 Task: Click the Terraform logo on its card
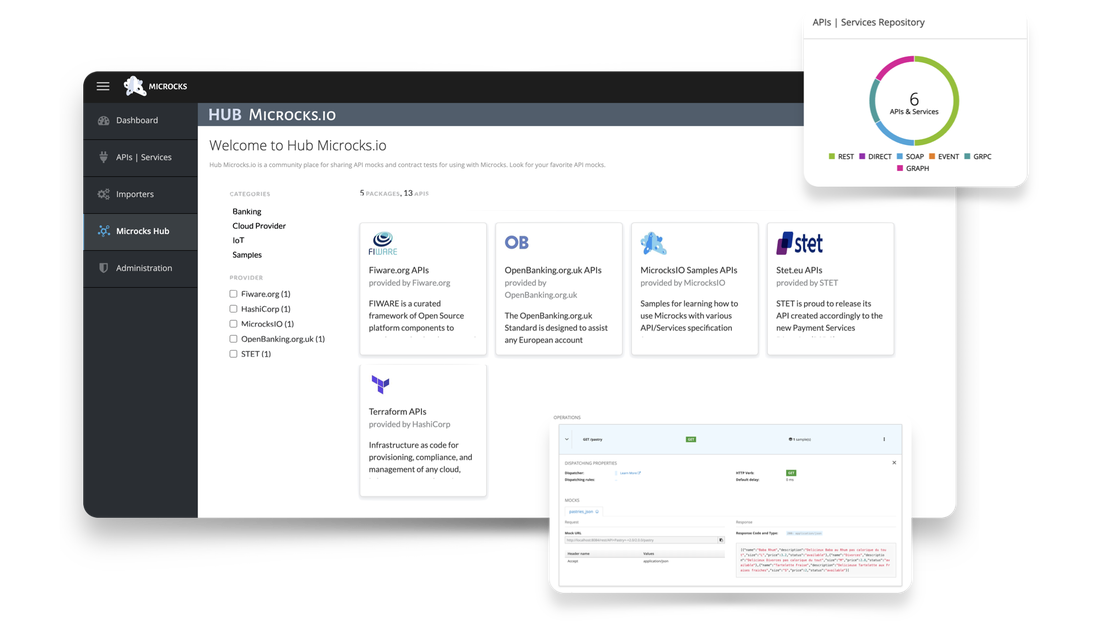click(x=380, y=383)
